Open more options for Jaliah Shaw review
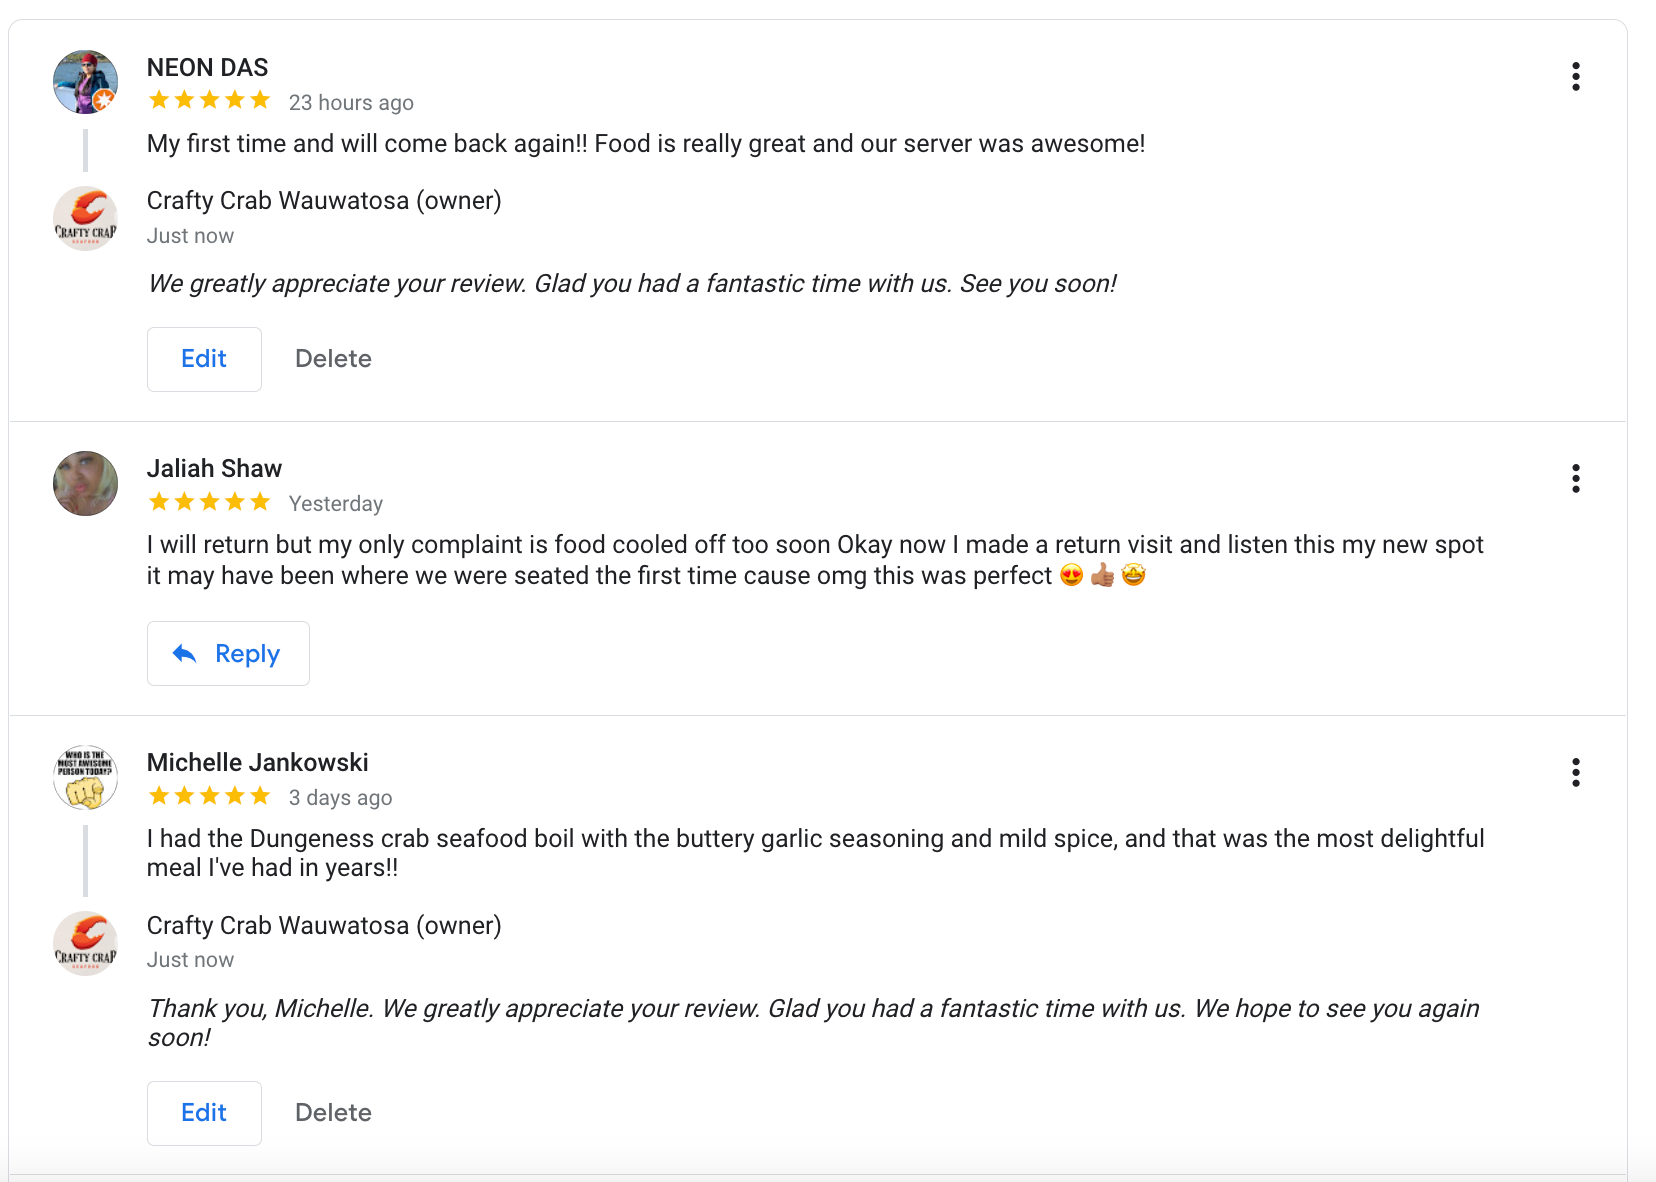1656x1182 pixels. [1575, 478]
